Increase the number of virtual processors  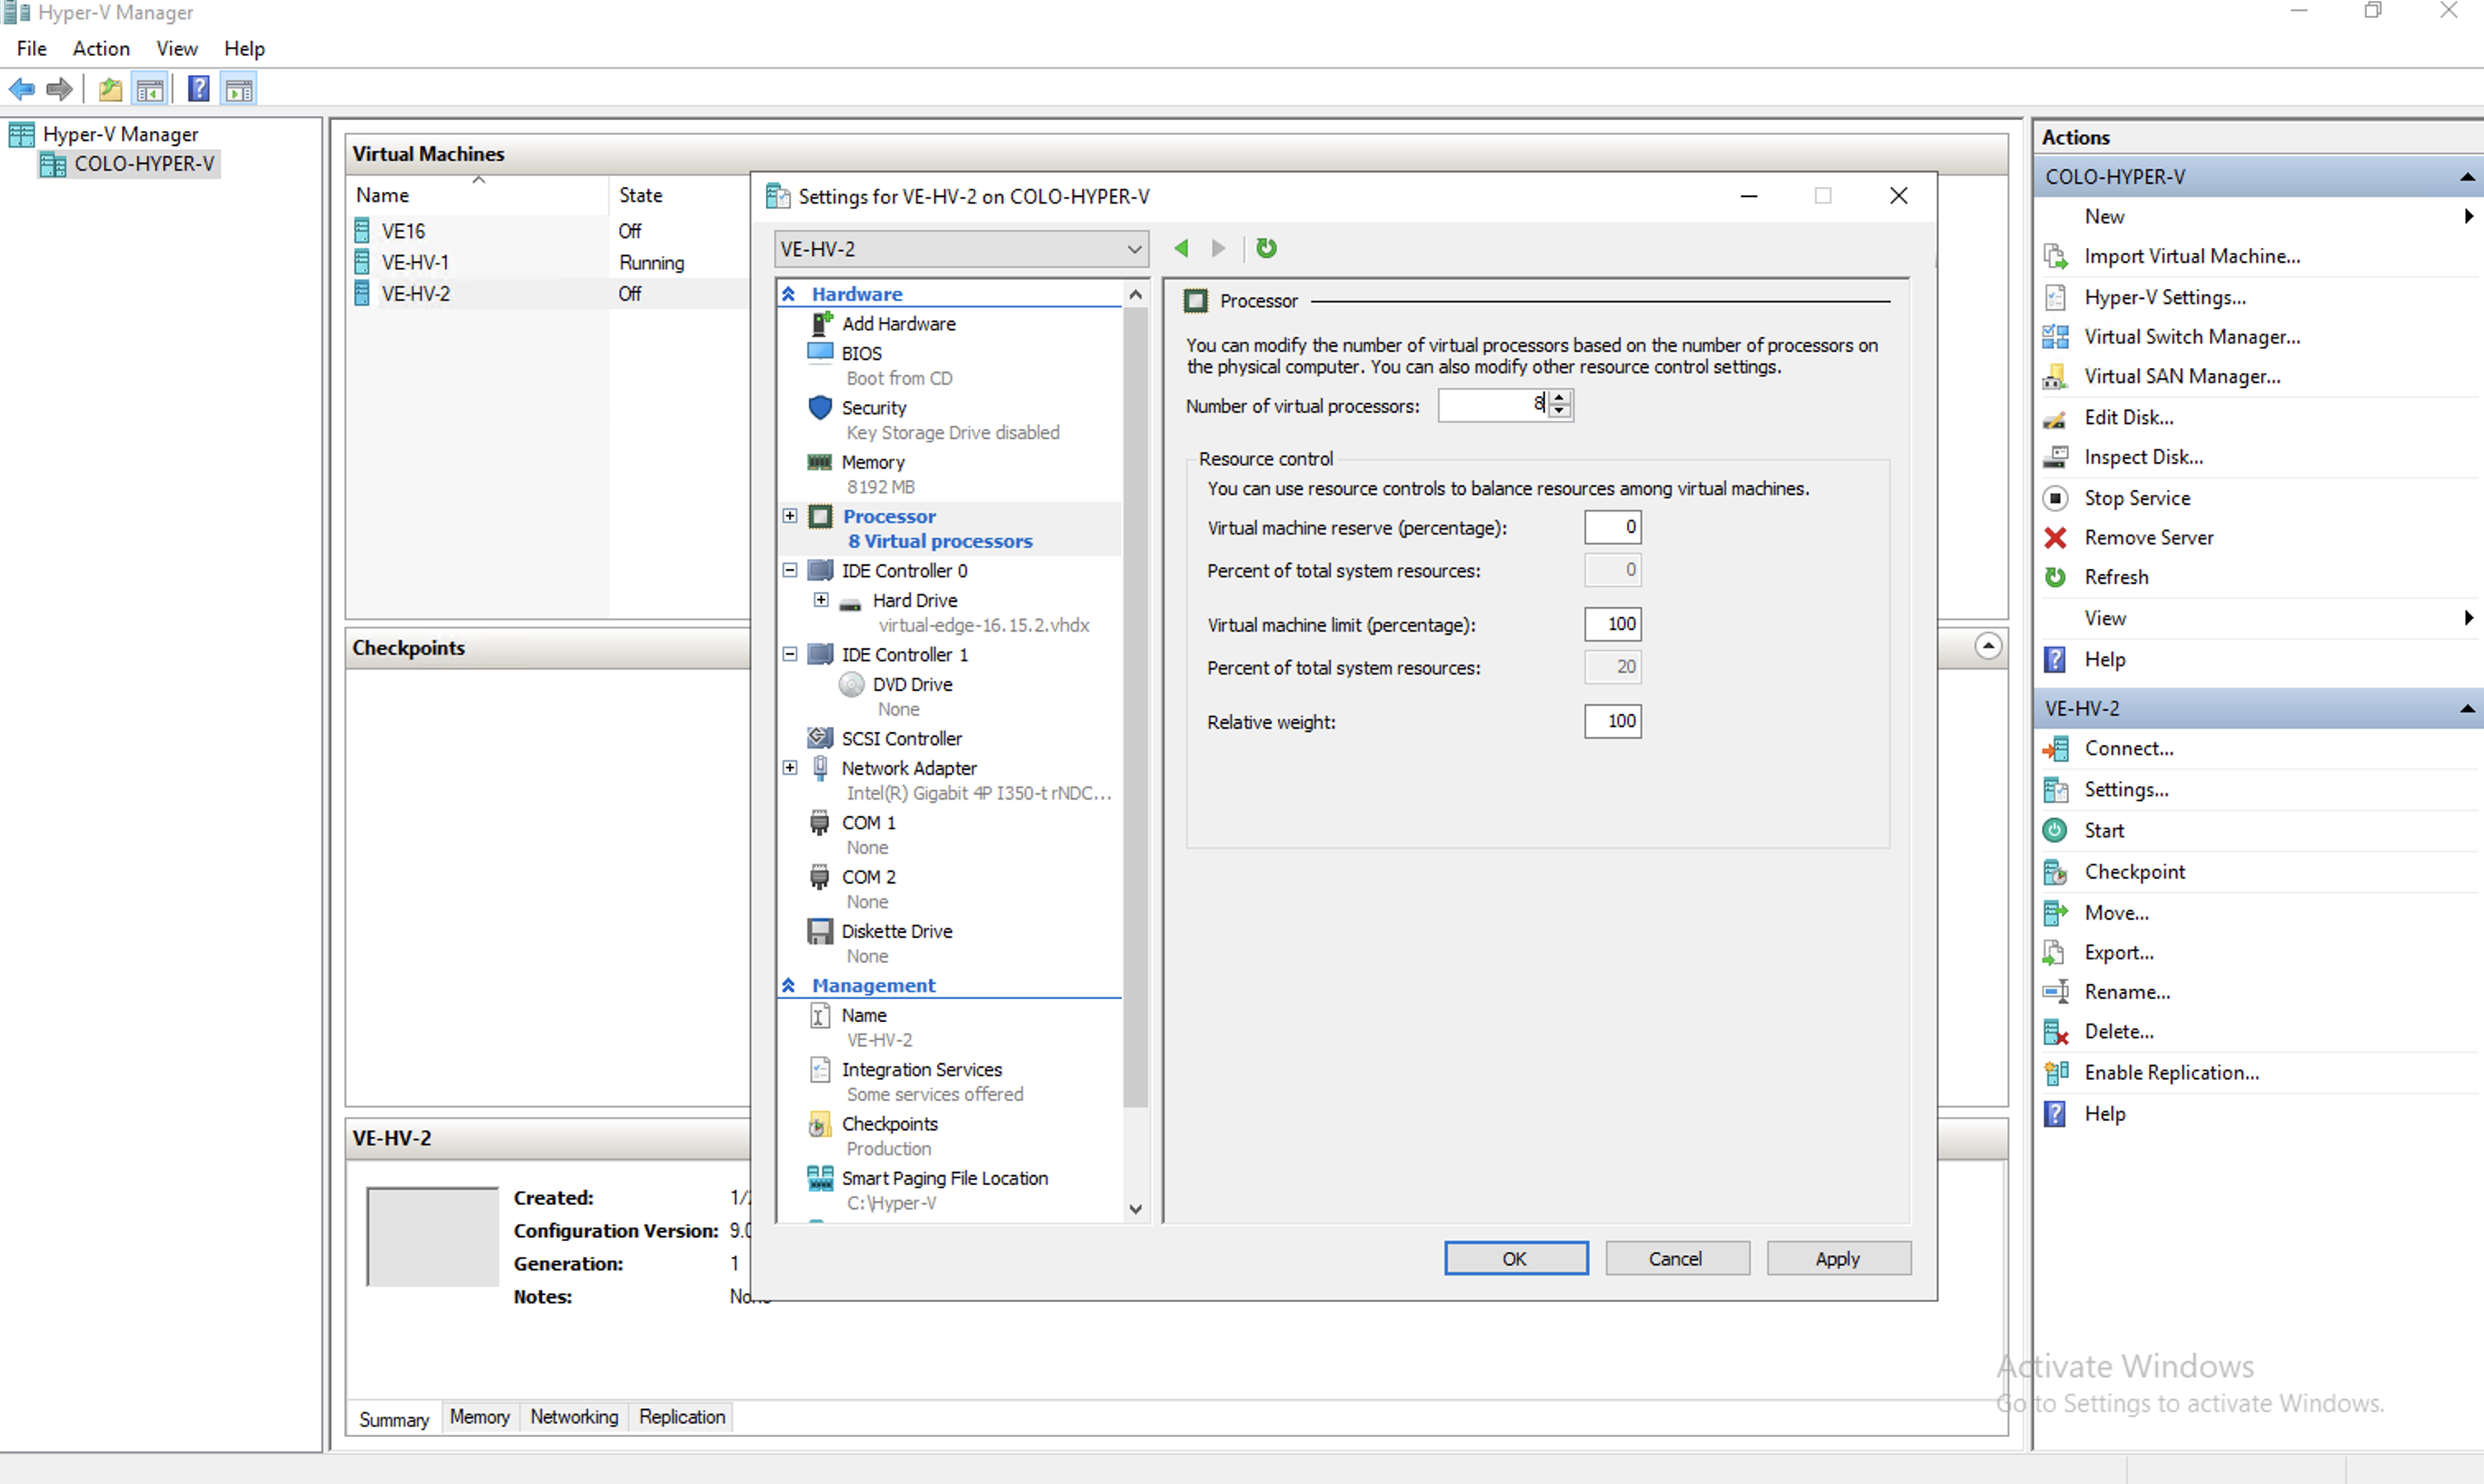1560,398
